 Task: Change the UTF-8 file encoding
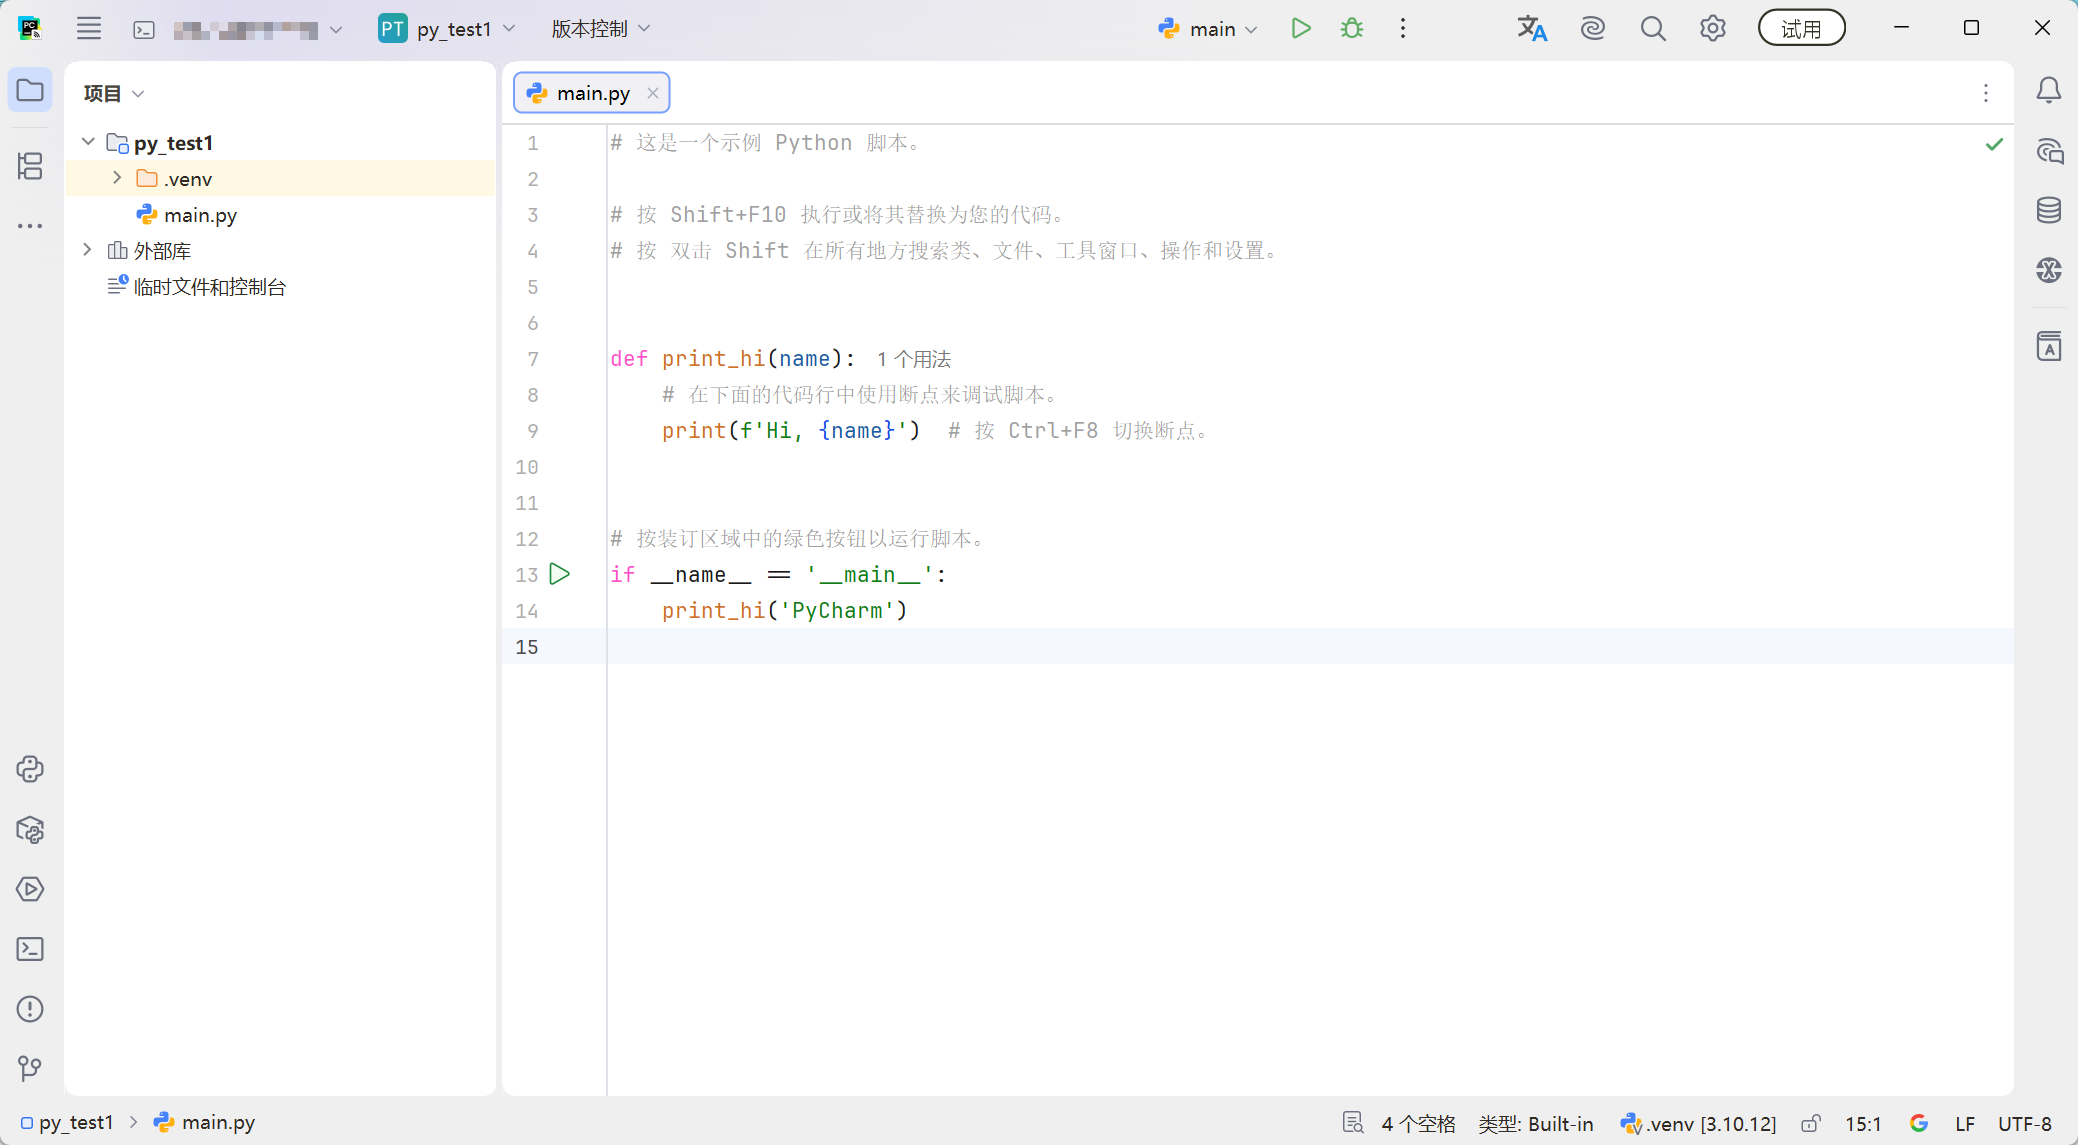pyautogui.click(x=2025, y=1124)
